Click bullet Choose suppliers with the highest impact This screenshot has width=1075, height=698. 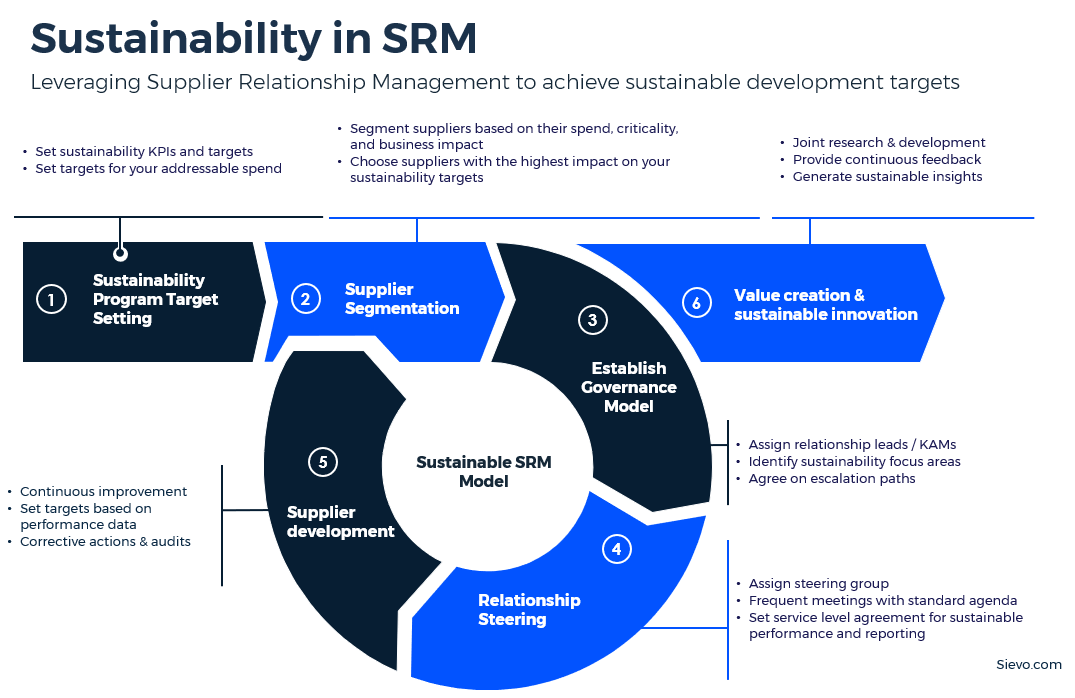510,169
